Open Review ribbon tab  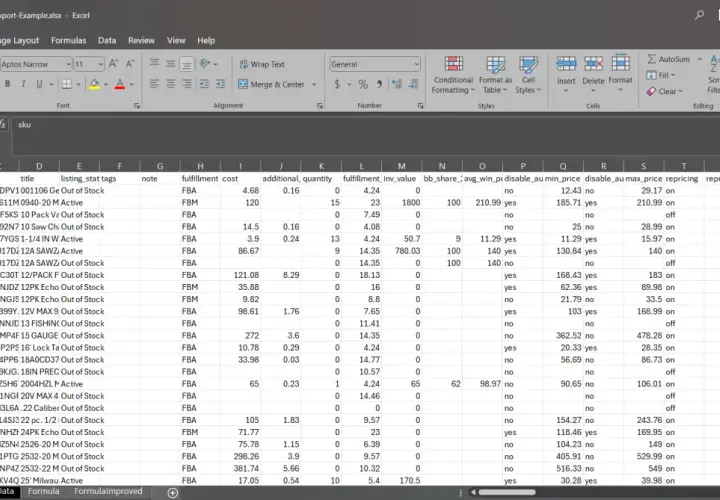point(141,40)
